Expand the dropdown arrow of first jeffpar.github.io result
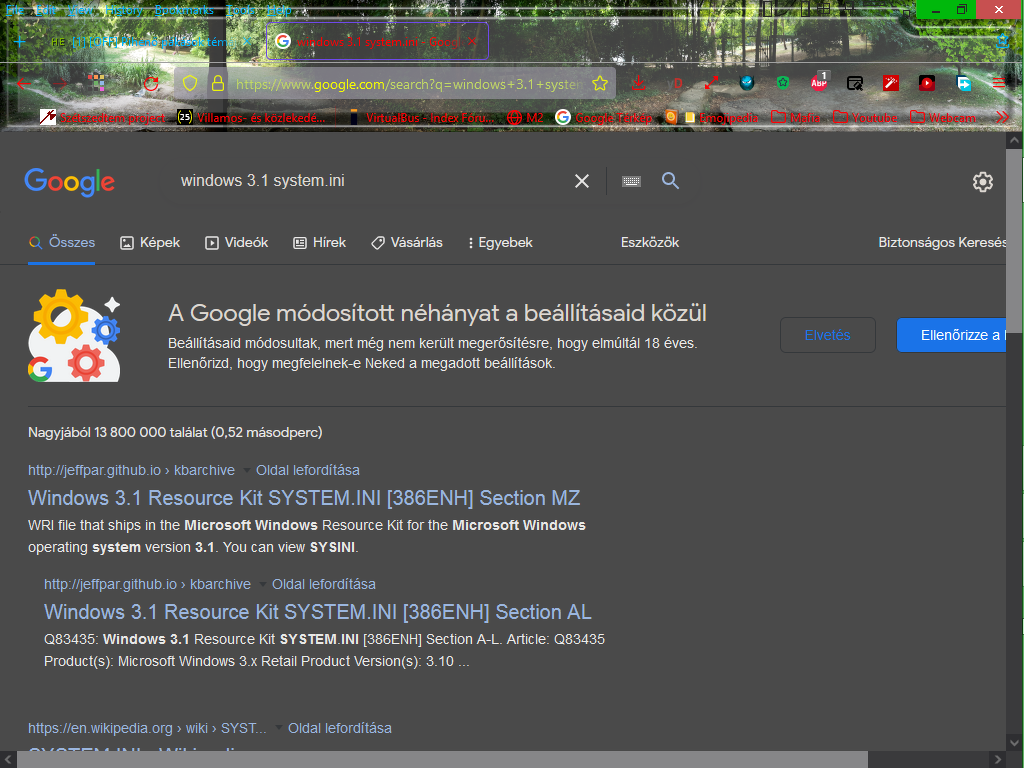This screenshot has height=768, width=1024. [246, 470]
